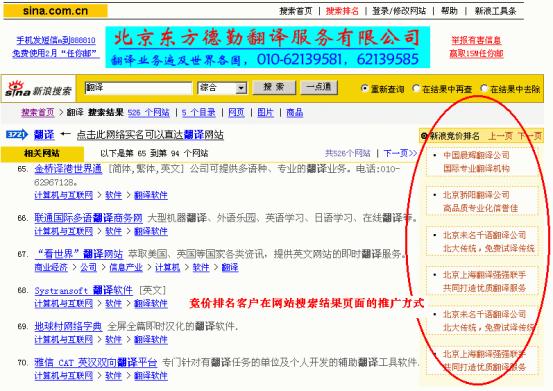Screen dimensions: 553x391
Task: Click the Sina search logo icon
Action: [x=38, y=88]
